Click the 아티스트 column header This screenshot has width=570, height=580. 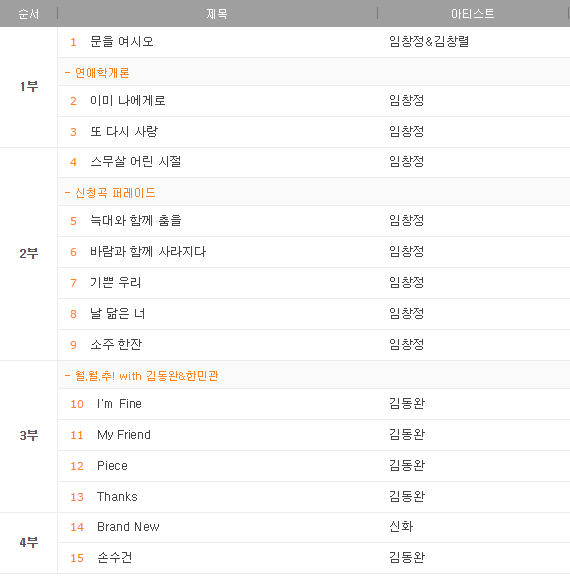[x=472, y=14]
